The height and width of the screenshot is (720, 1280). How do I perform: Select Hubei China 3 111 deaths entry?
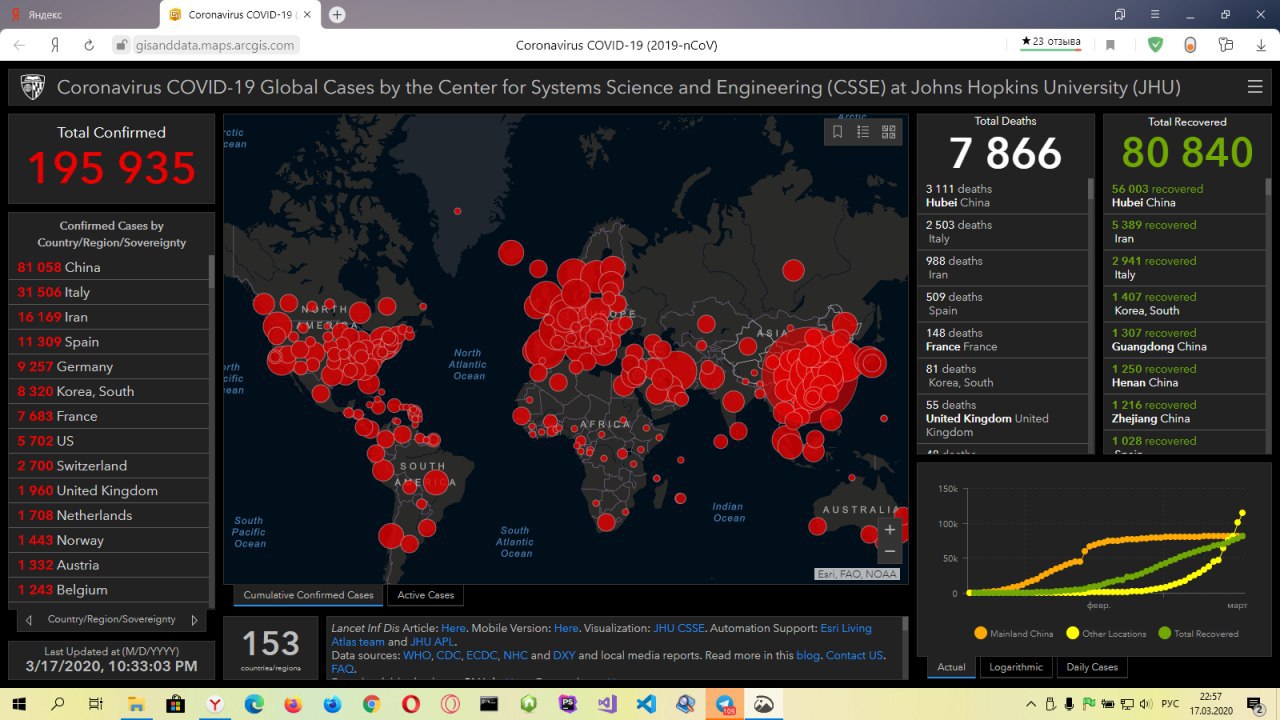pos(1003,195)
